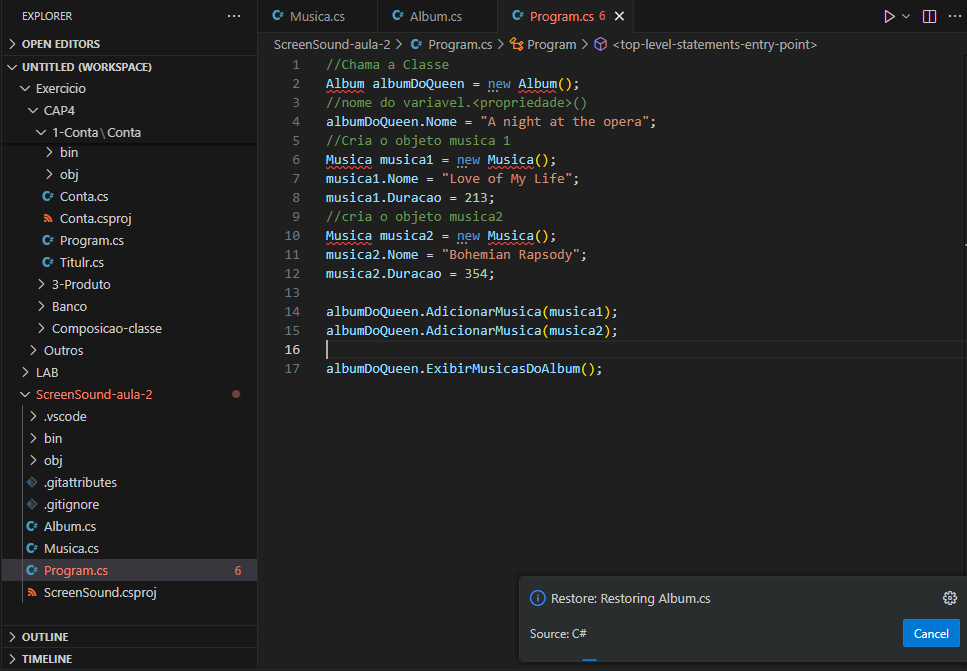Close the Program.cs editor tab
This screenshot has width=967, height=671.
[x=620, y=17]
